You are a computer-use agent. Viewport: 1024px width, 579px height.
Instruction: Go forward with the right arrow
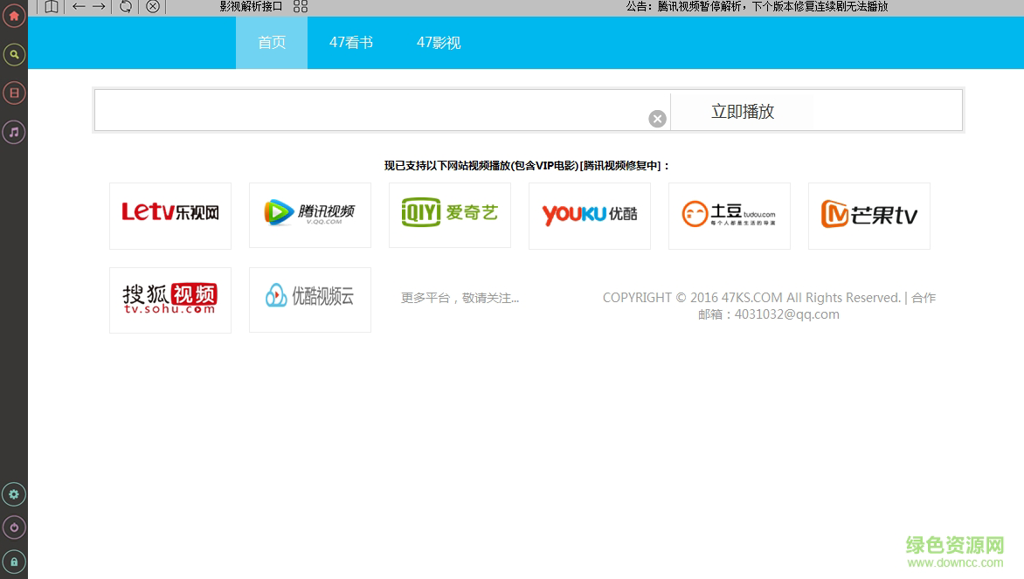pyautogui.click(x=99, y=7)
